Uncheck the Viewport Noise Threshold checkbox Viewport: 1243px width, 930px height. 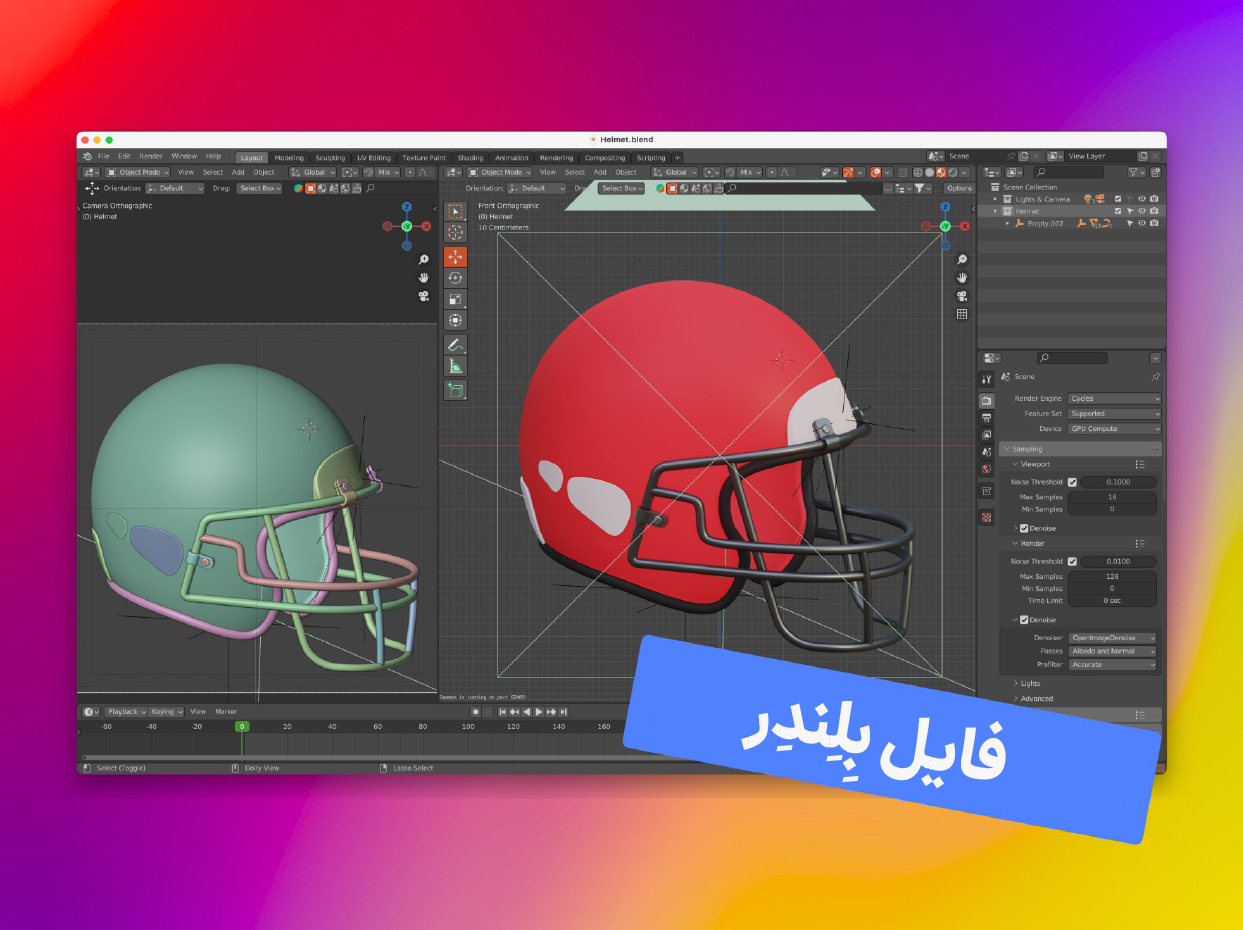pos(1072,482)
